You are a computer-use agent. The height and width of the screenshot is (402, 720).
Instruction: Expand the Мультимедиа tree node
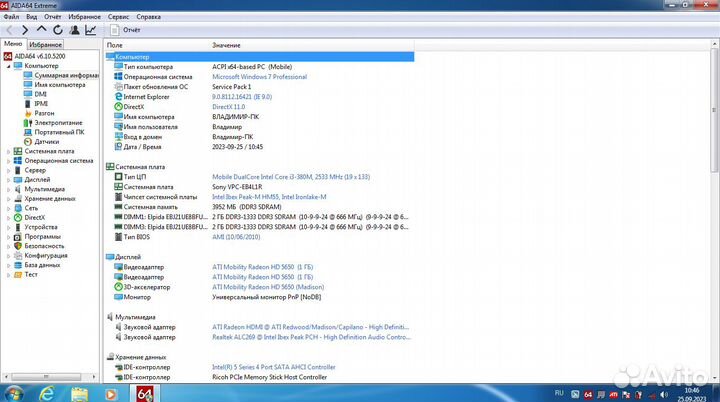[8, 189]
